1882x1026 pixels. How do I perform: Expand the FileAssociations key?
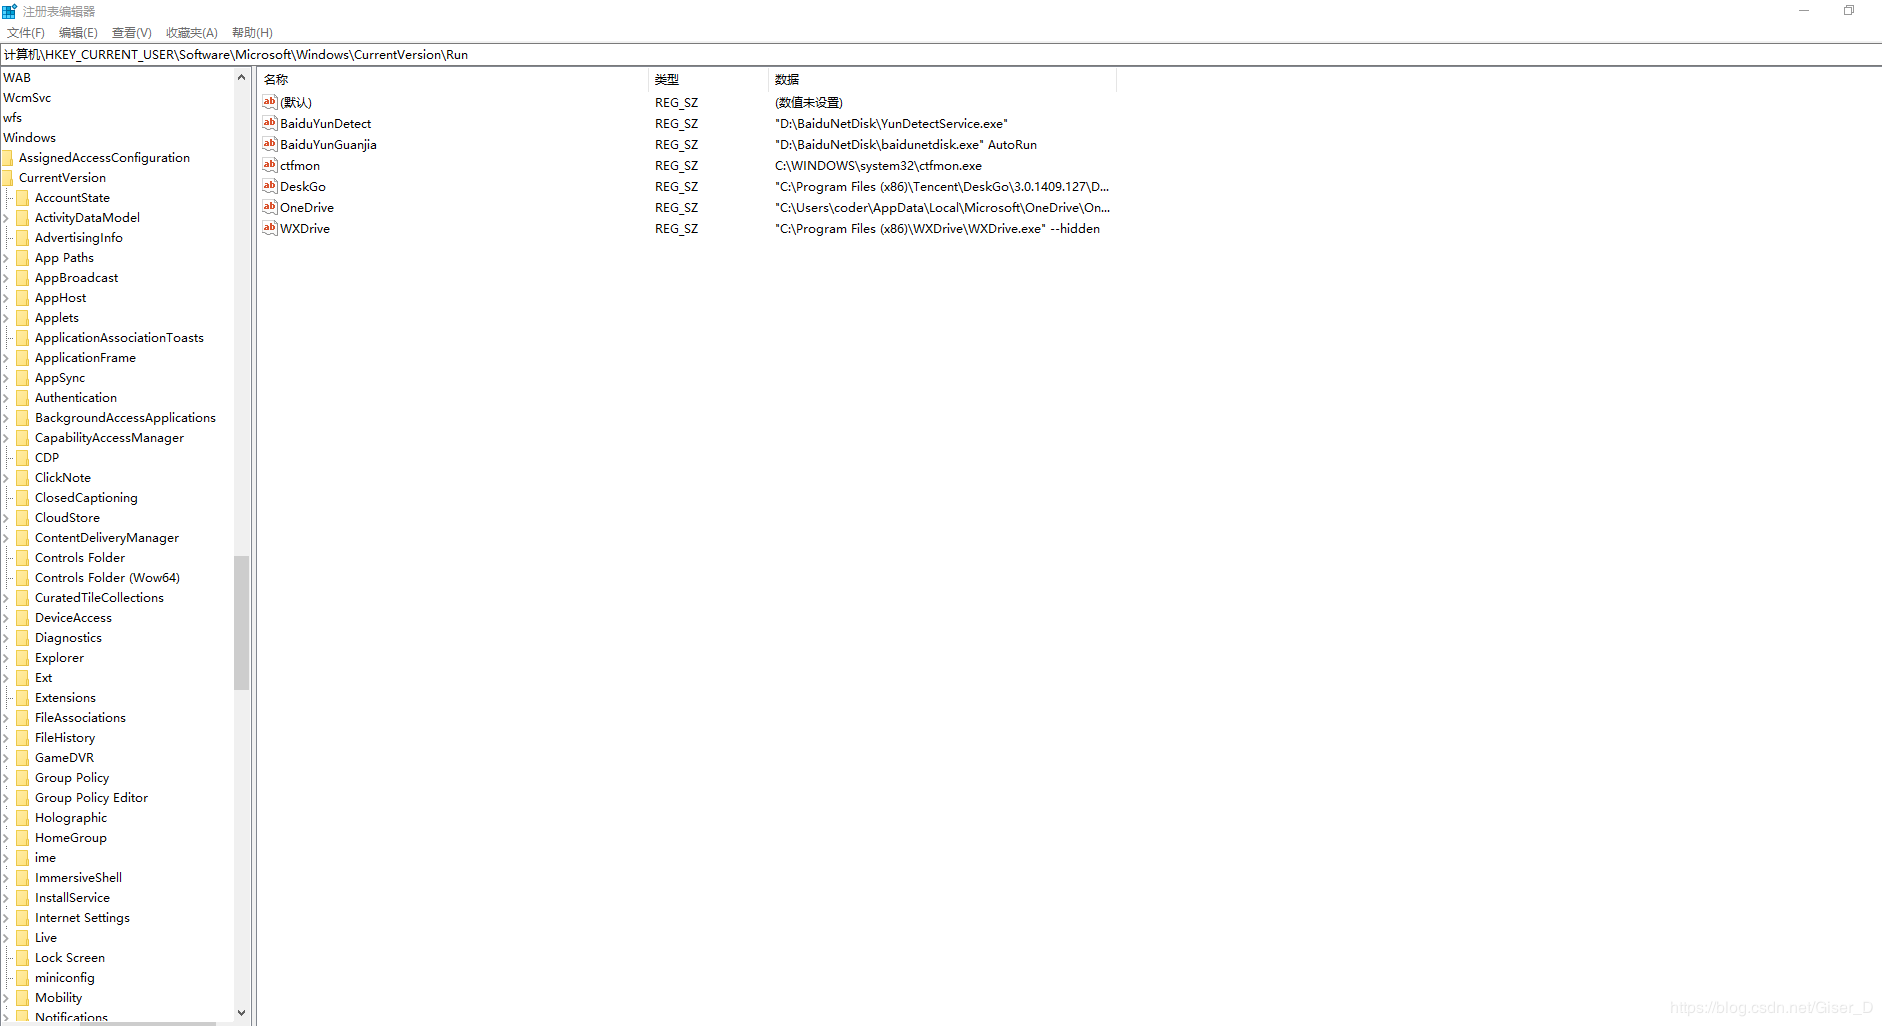[x=6, y=718]
